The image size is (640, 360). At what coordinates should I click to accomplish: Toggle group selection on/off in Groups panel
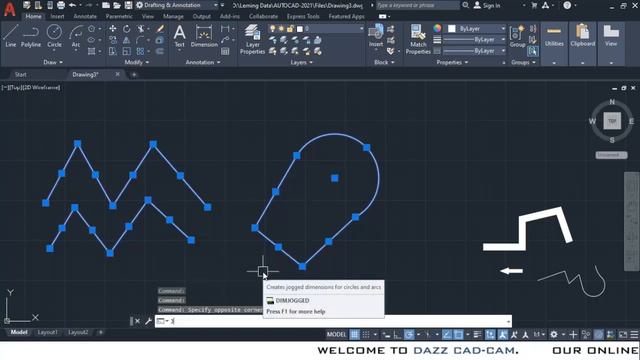click(x=532, y=51)
